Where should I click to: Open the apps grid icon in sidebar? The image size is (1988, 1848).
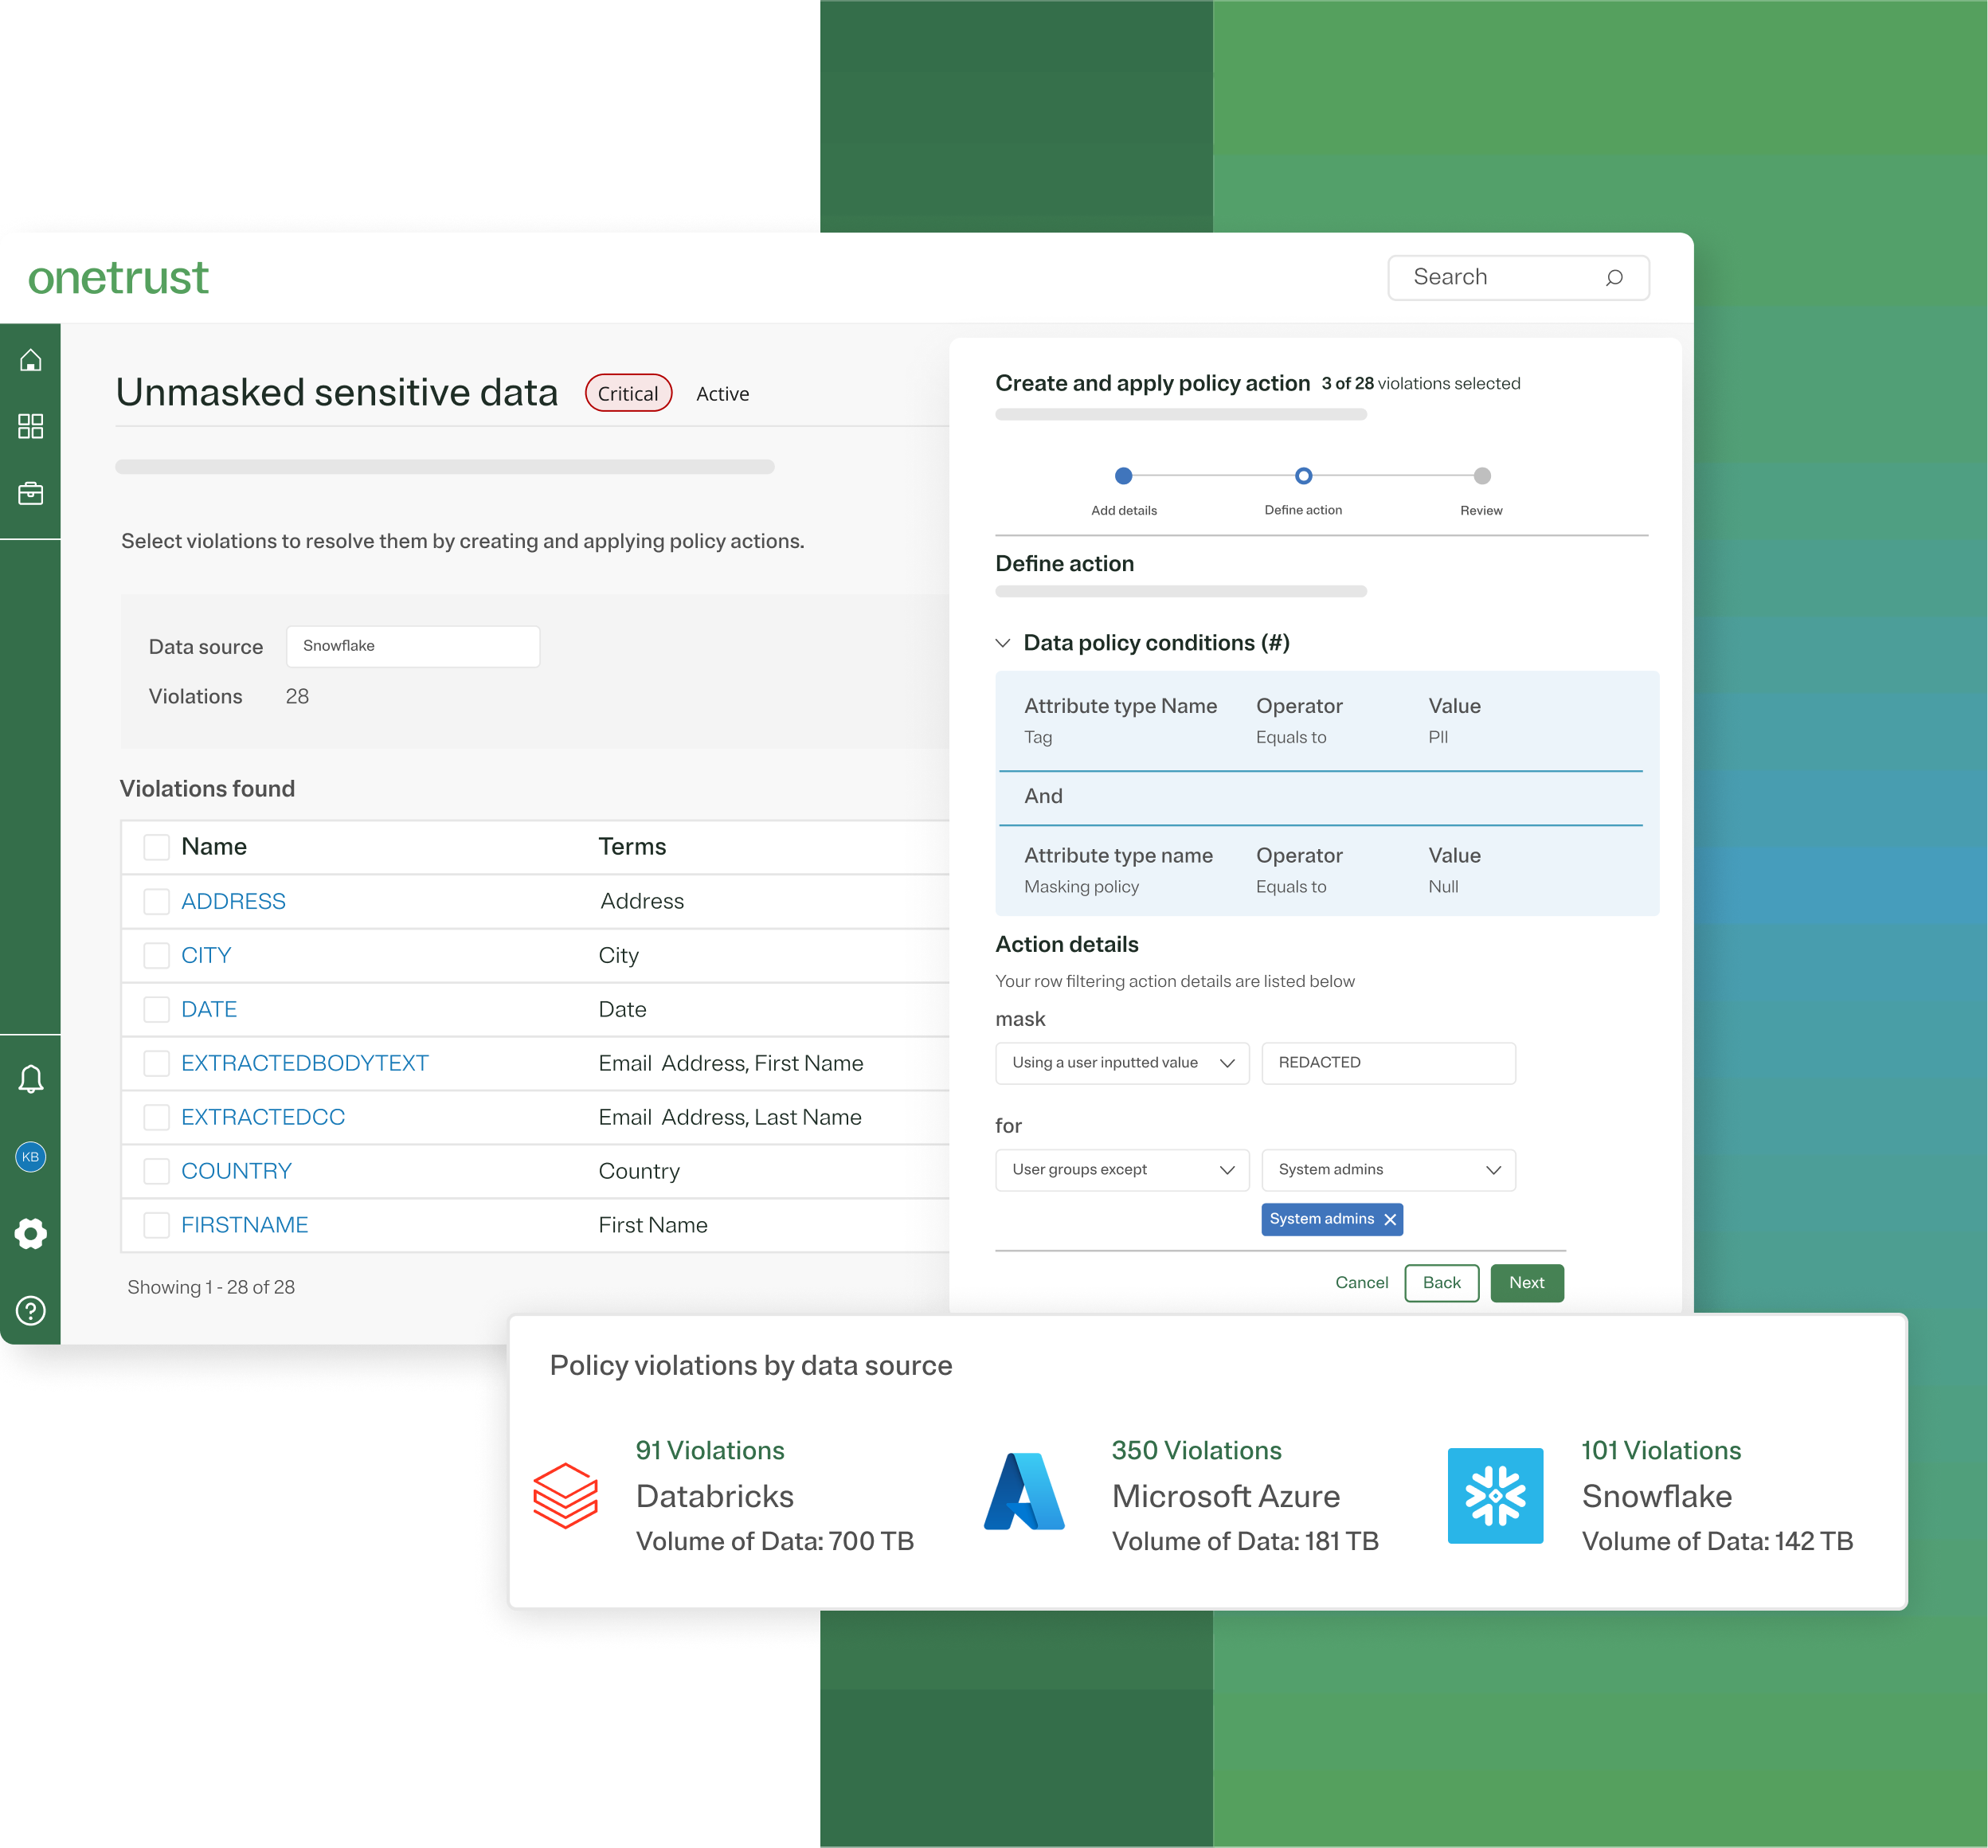(31, 426)
